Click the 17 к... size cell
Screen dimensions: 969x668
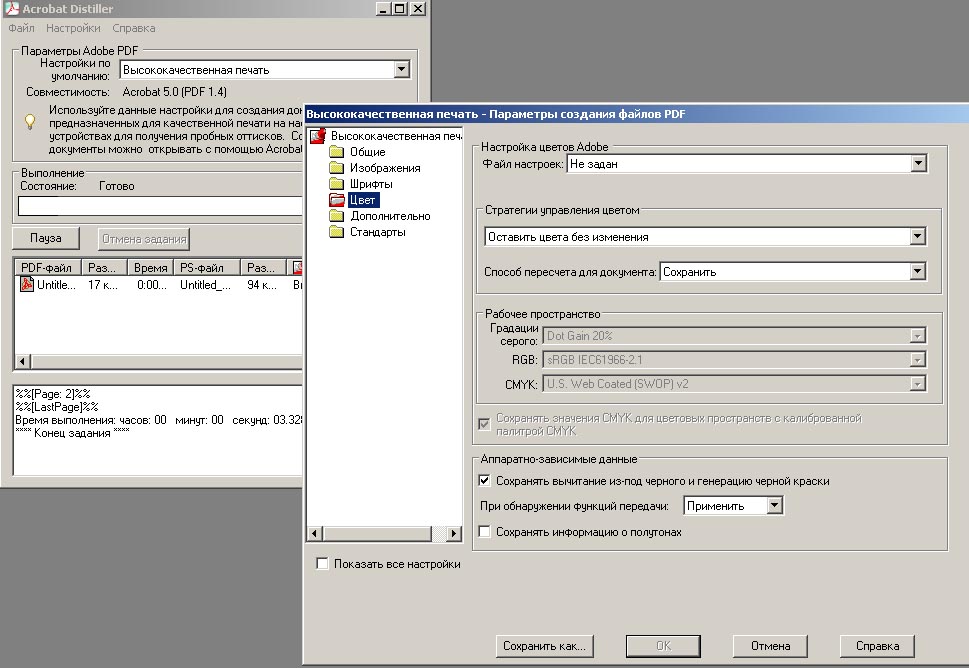pos(103,285)
